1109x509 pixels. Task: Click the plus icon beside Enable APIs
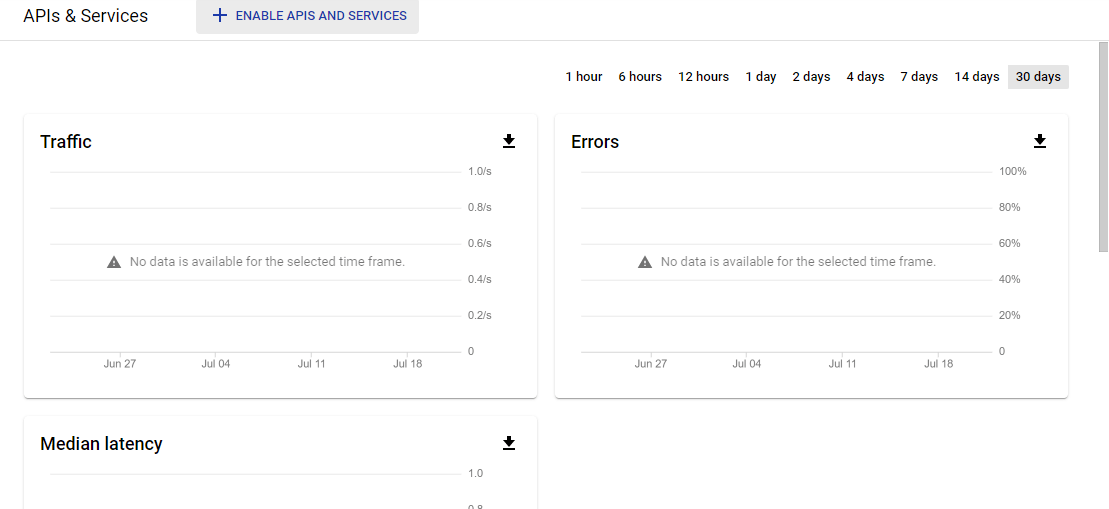[x=220, y=16]
